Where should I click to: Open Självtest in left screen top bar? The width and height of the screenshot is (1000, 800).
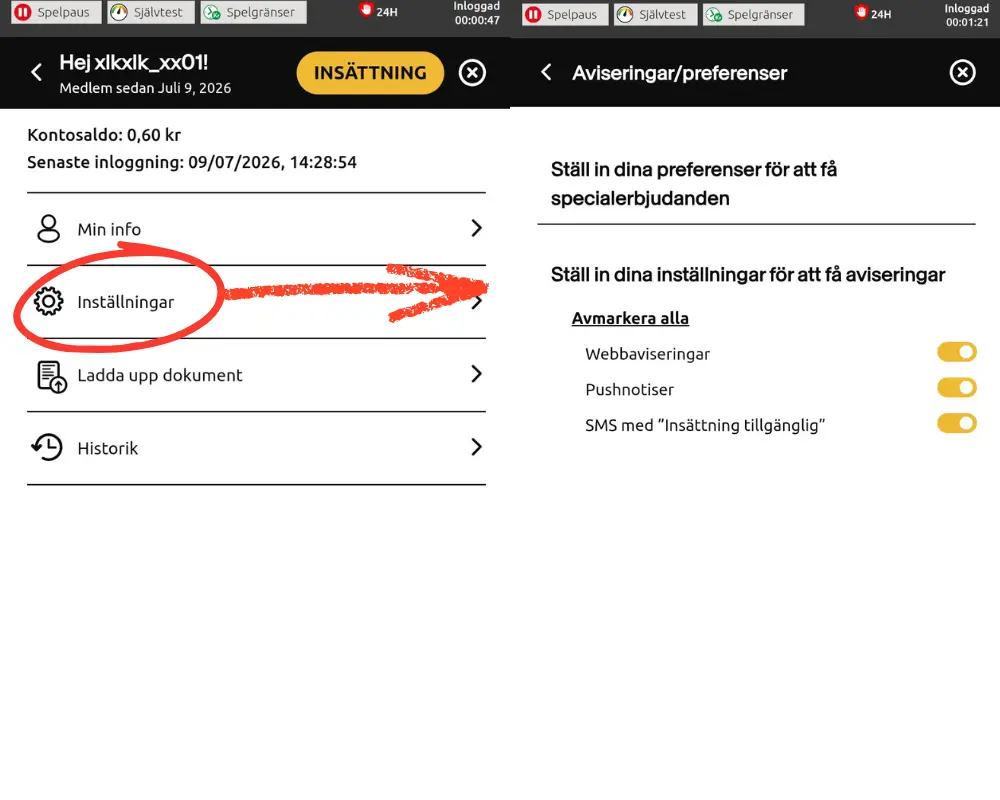click(x=151, y=12)
